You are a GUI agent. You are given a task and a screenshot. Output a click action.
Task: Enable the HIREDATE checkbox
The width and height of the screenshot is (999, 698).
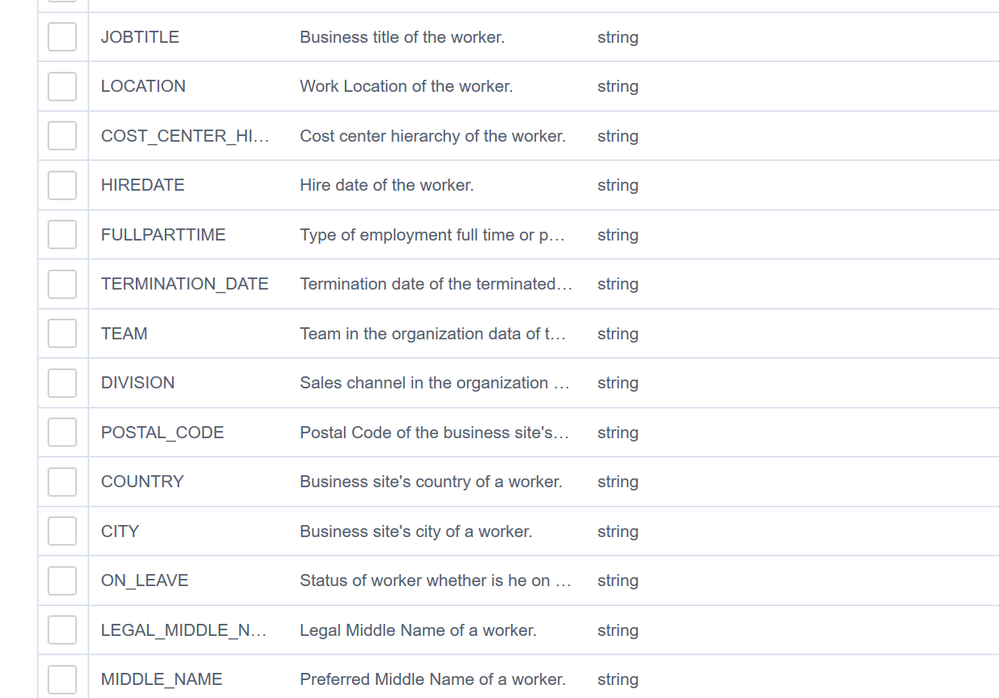[62, 185]
